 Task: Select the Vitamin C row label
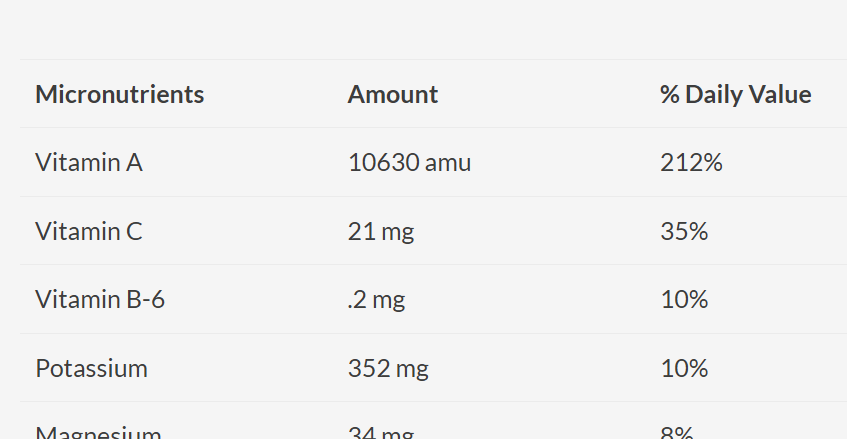[89, 232]
